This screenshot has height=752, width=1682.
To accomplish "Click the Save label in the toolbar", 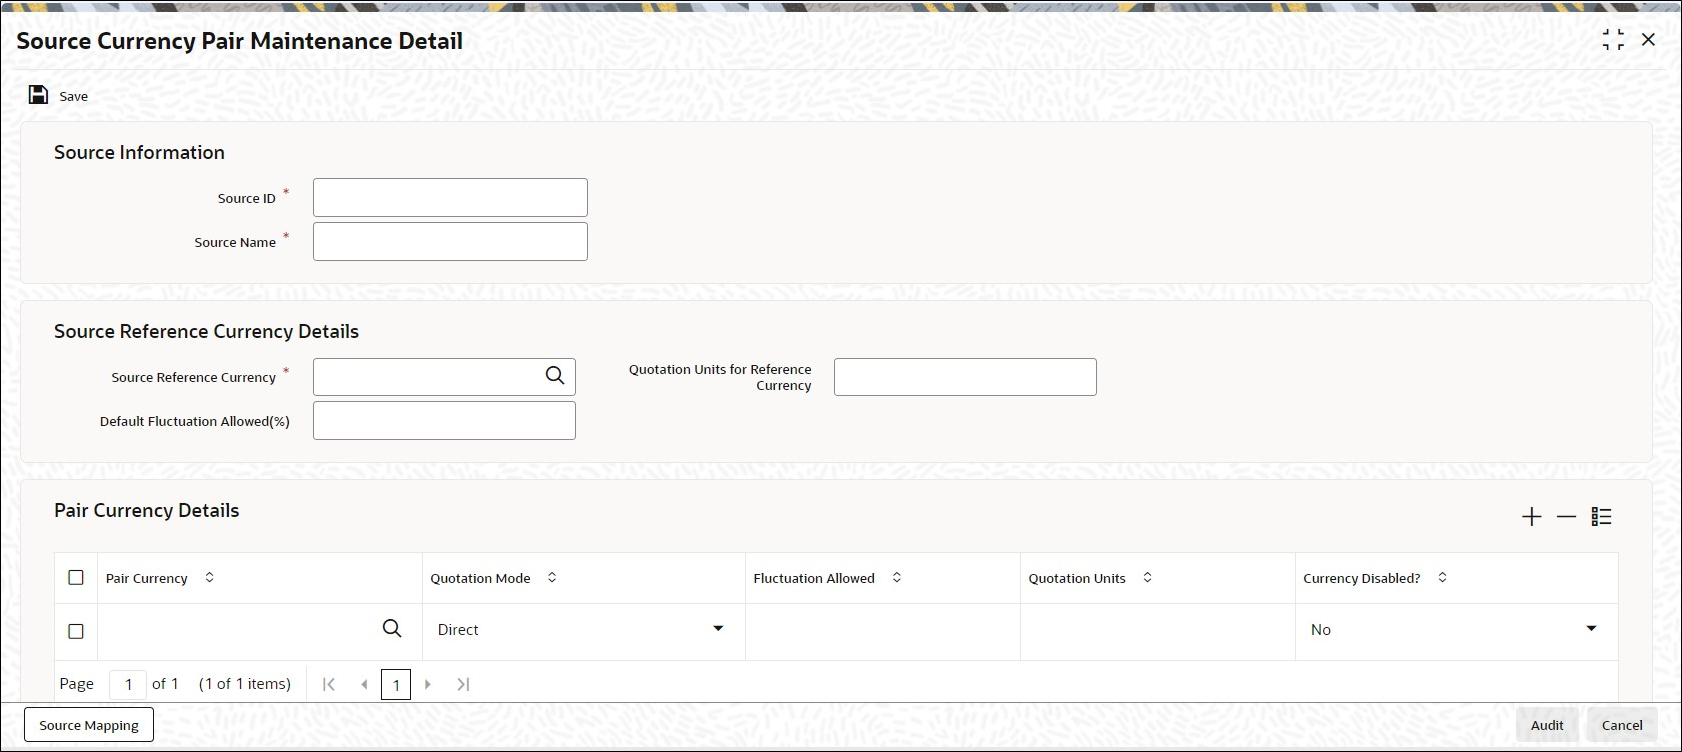I will click(74, 96).
